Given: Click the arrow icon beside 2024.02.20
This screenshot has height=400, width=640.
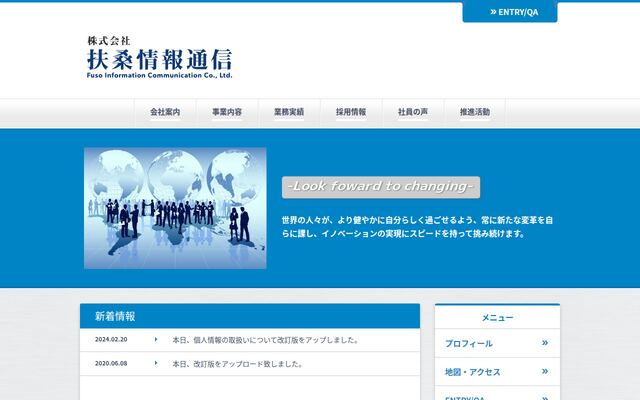Looking at the screenshot, I should point(156,340).
